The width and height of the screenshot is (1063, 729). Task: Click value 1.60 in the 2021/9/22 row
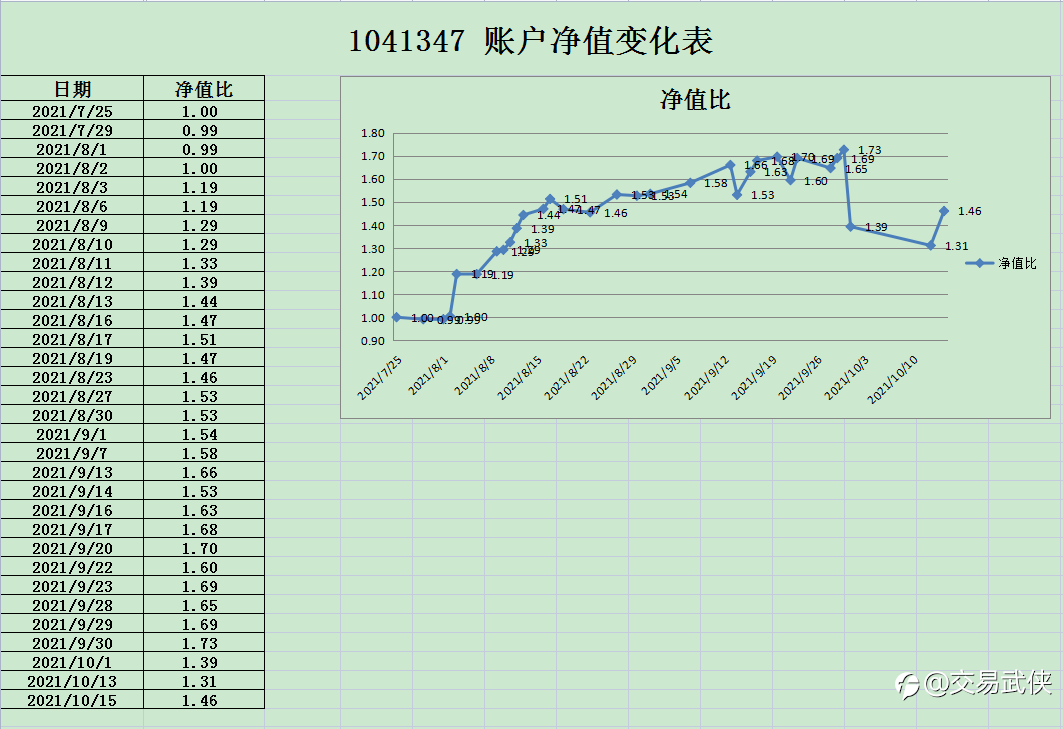[x=203, y=567]
